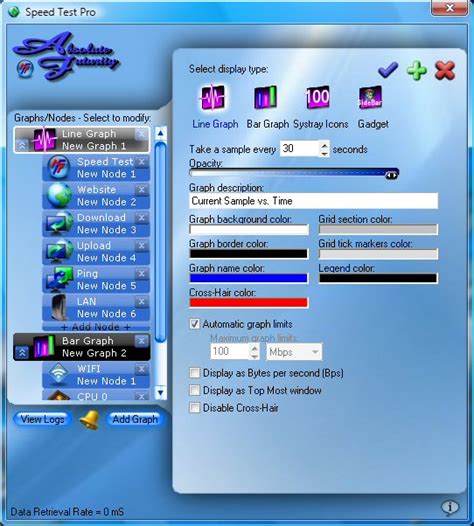The height and width of the screenshot is (526, 474).
Task: Decrease the maximum graph limit value
Action: tap(255, 356)
